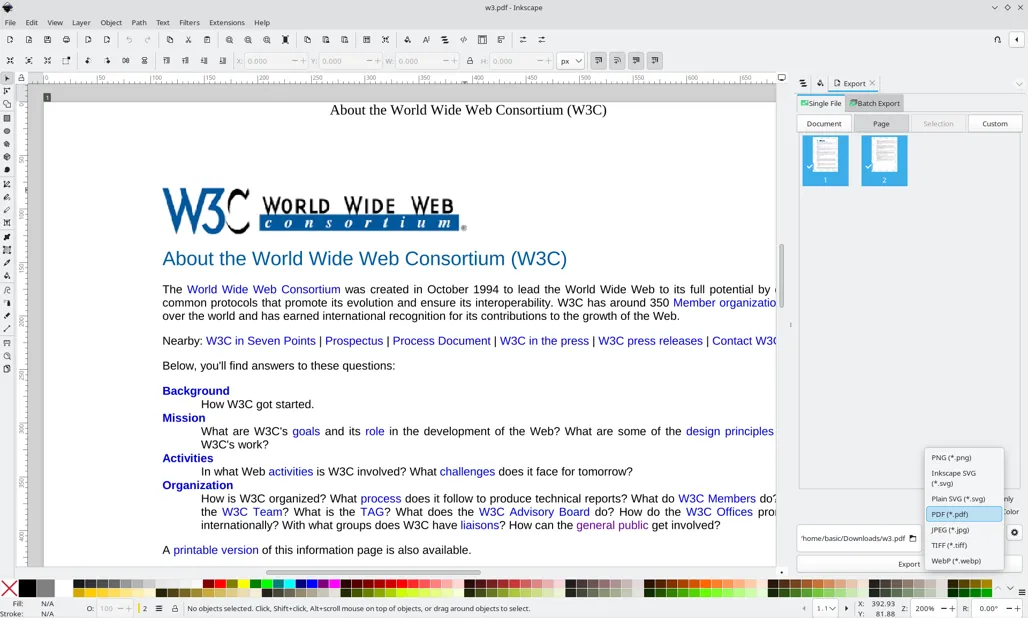Pick the black swatch in palette
The height and width of the screenshot is (618, 1028).
pyautogui.click(x=28, y=589)
